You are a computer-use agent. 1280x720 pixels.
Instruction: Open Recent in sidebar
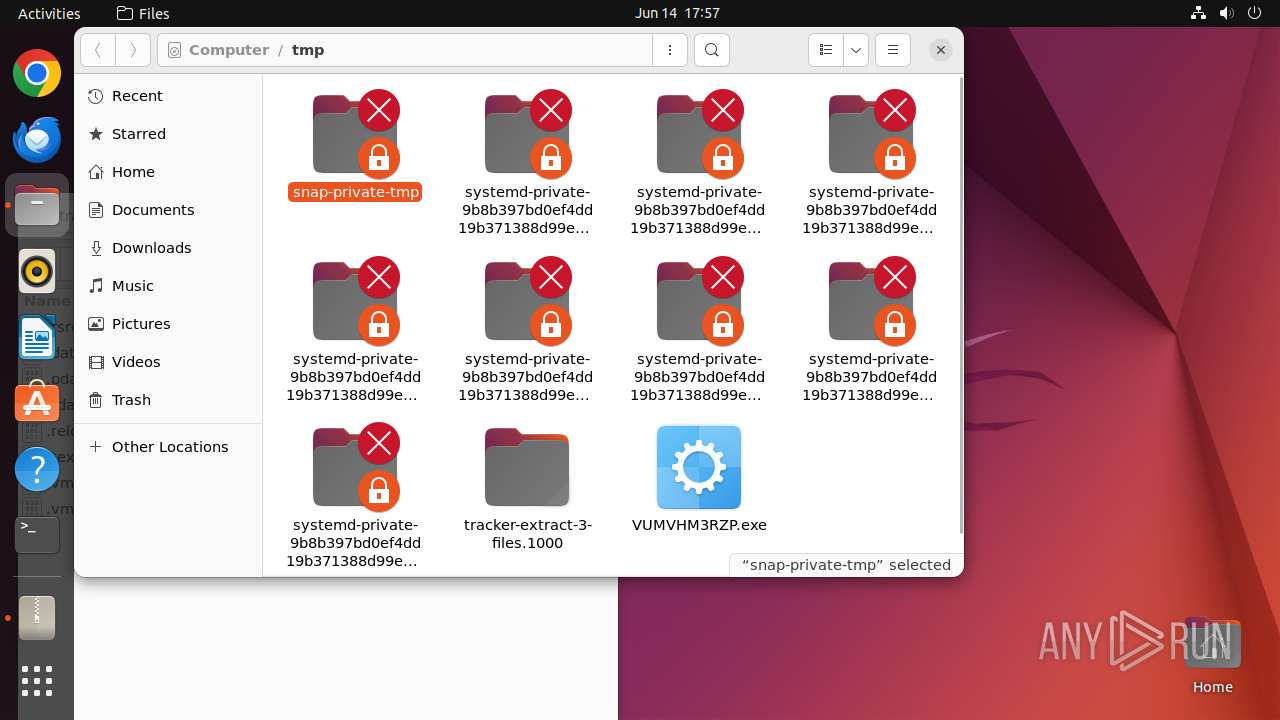(168, 96)
